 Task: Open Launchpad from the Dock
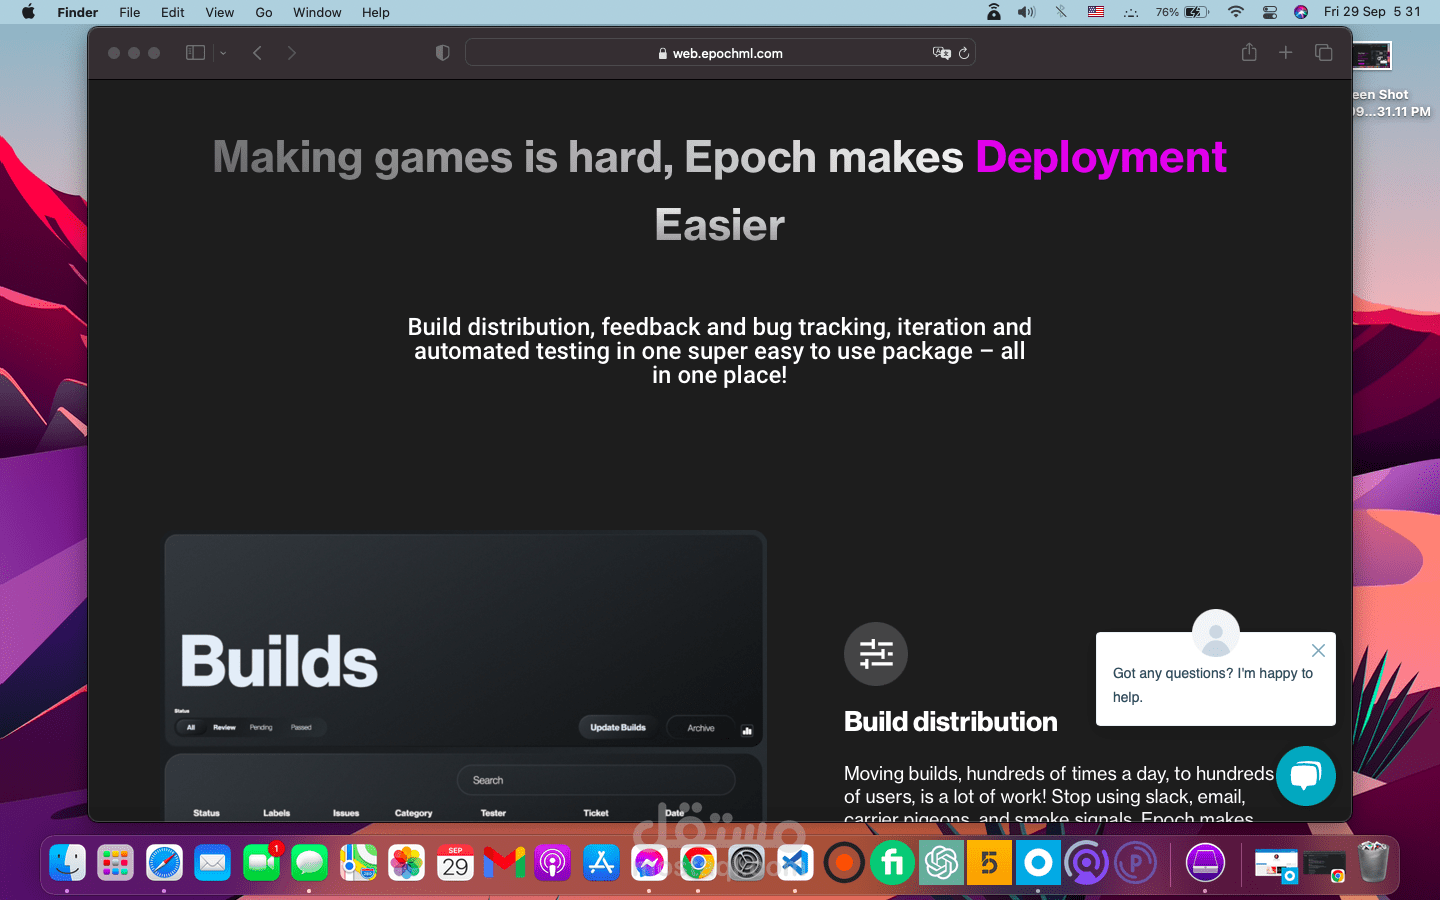[115, 863]
